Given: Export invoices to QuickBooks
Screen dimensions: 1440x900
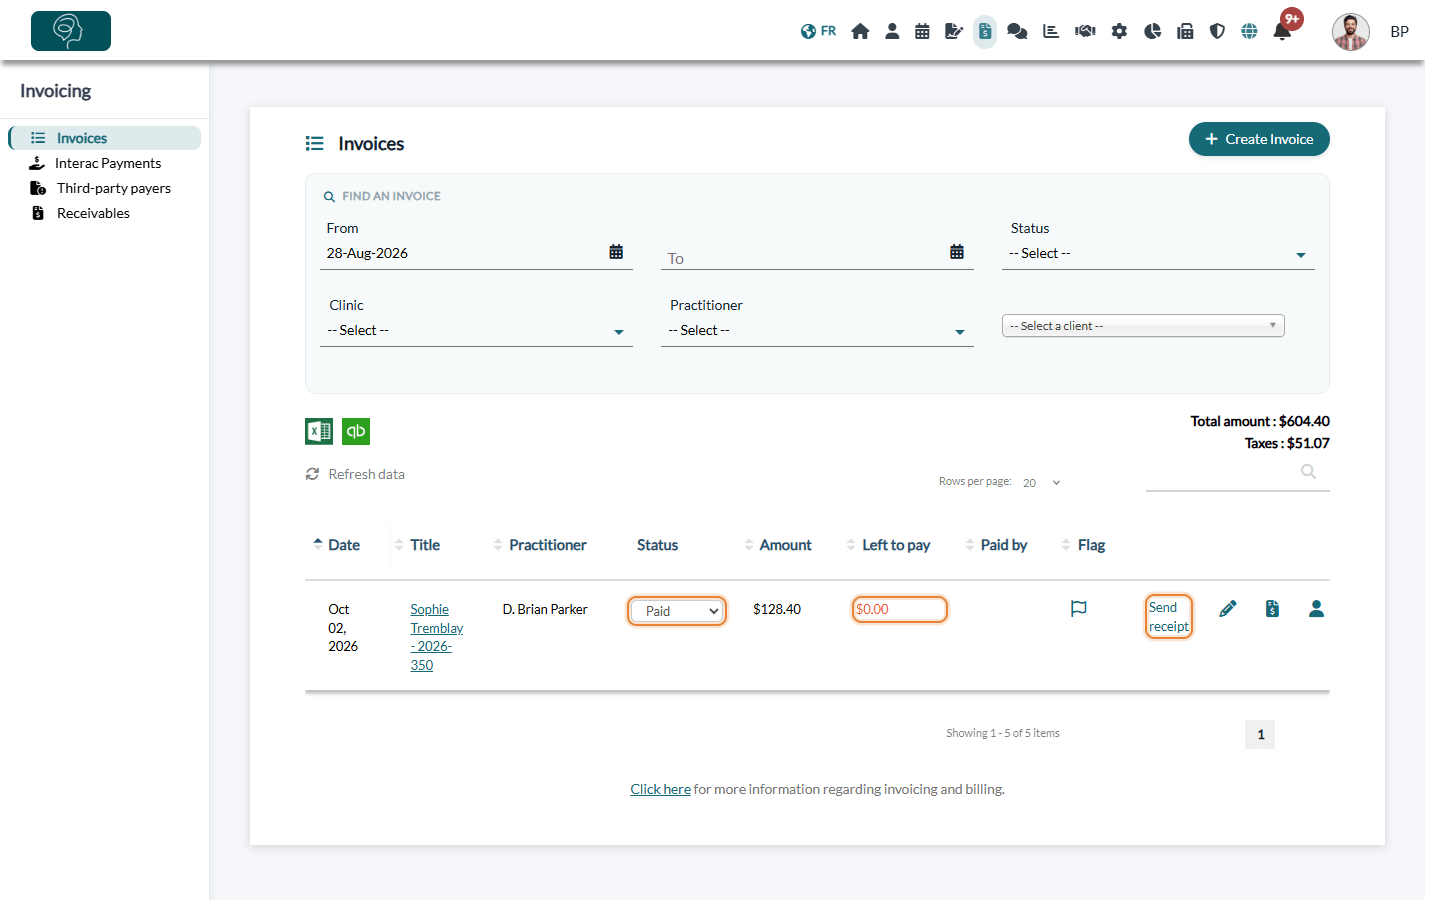Looking at the screenshot, I should (x=356, y=431).
